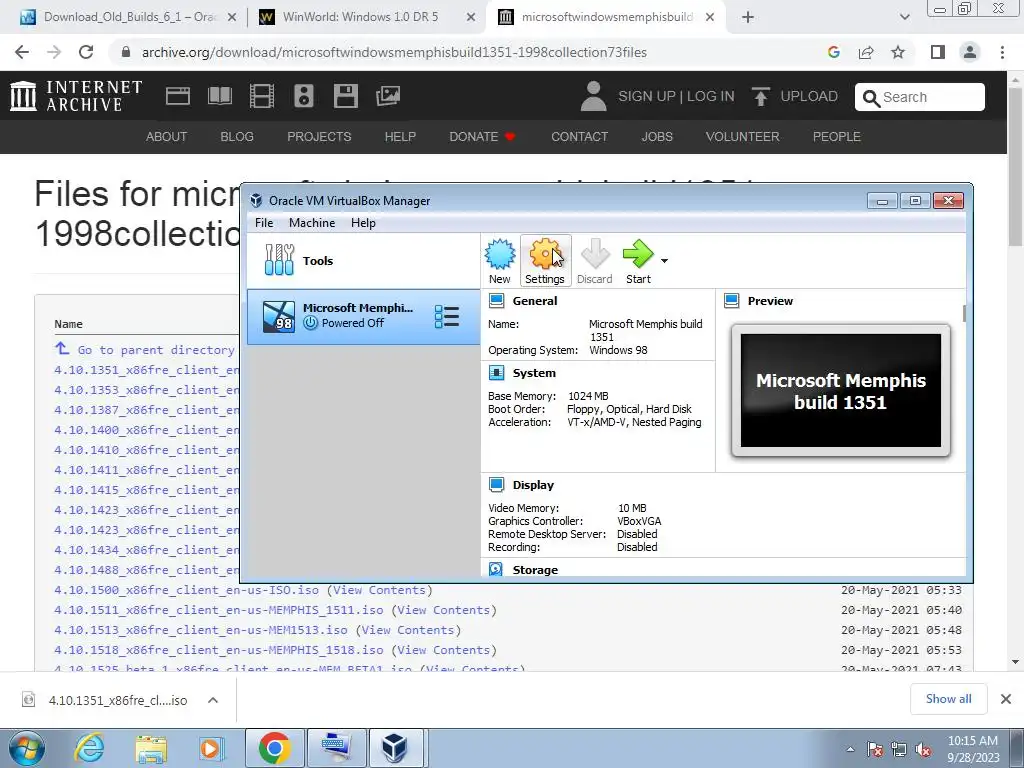Bookmark this page with star icon

pos(898,52)
